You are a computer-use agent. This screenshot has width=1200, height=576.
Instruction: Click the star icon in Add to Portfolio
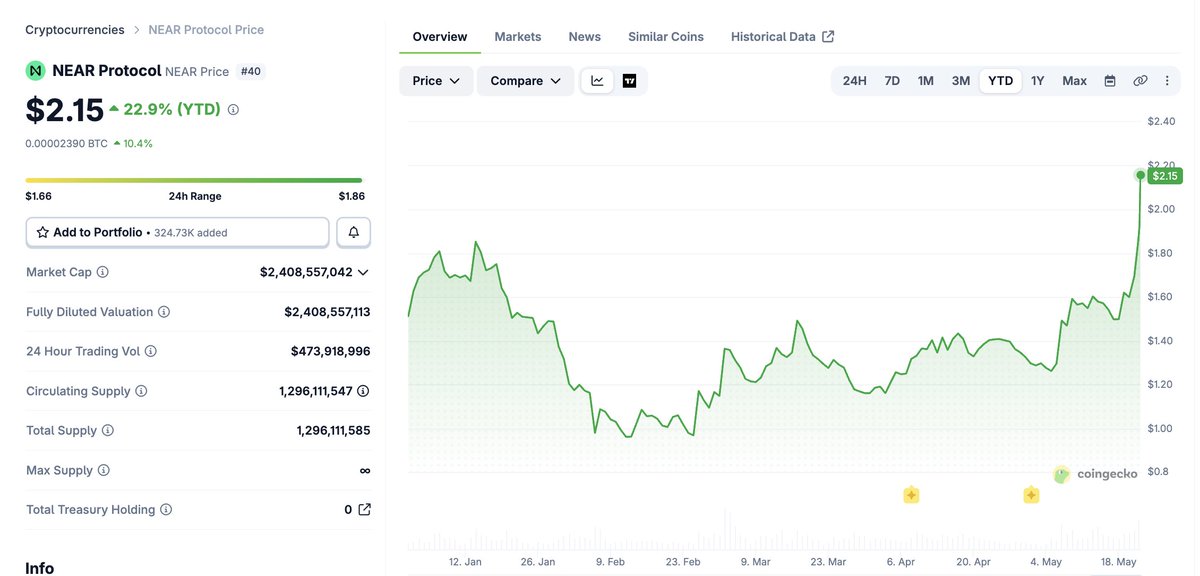(x=43, y=232)
